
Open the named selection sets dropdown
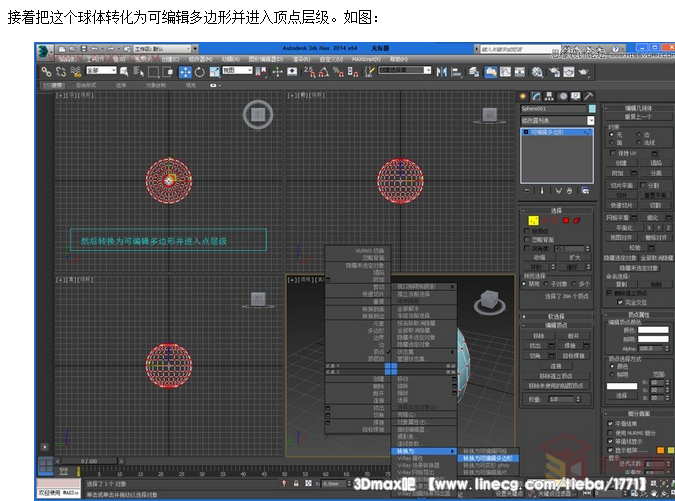[x=404, y=70]
